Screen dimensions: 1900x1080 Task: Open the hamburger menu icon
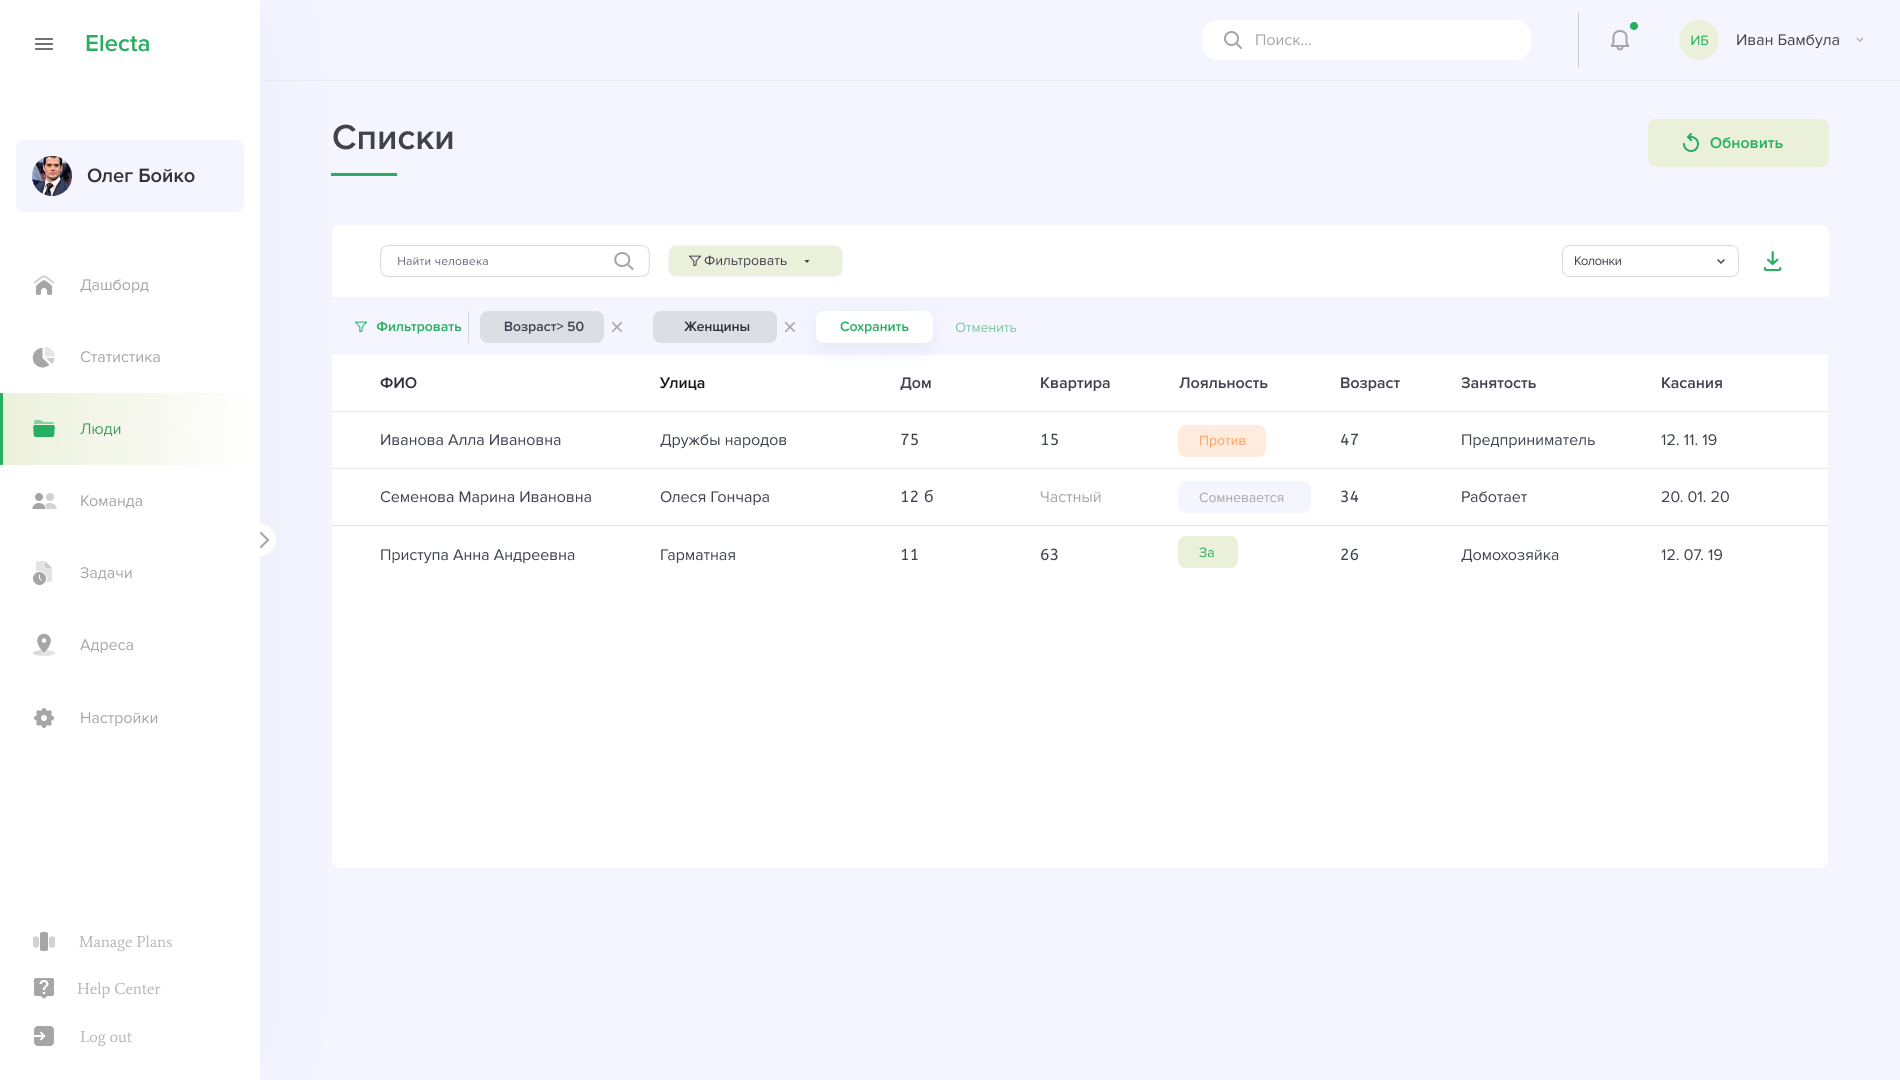[x=44, y=44]
